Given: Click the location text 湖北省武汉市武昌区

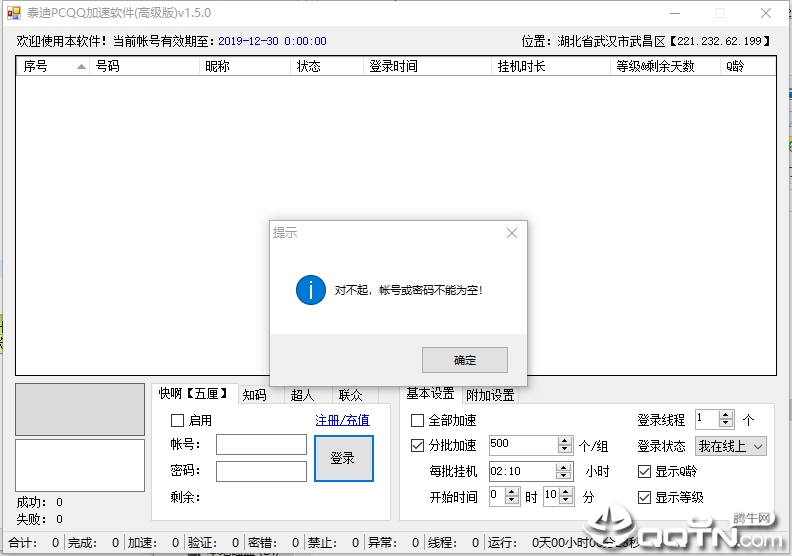Looking at the screenshot, I should click(x=611, y=41).
